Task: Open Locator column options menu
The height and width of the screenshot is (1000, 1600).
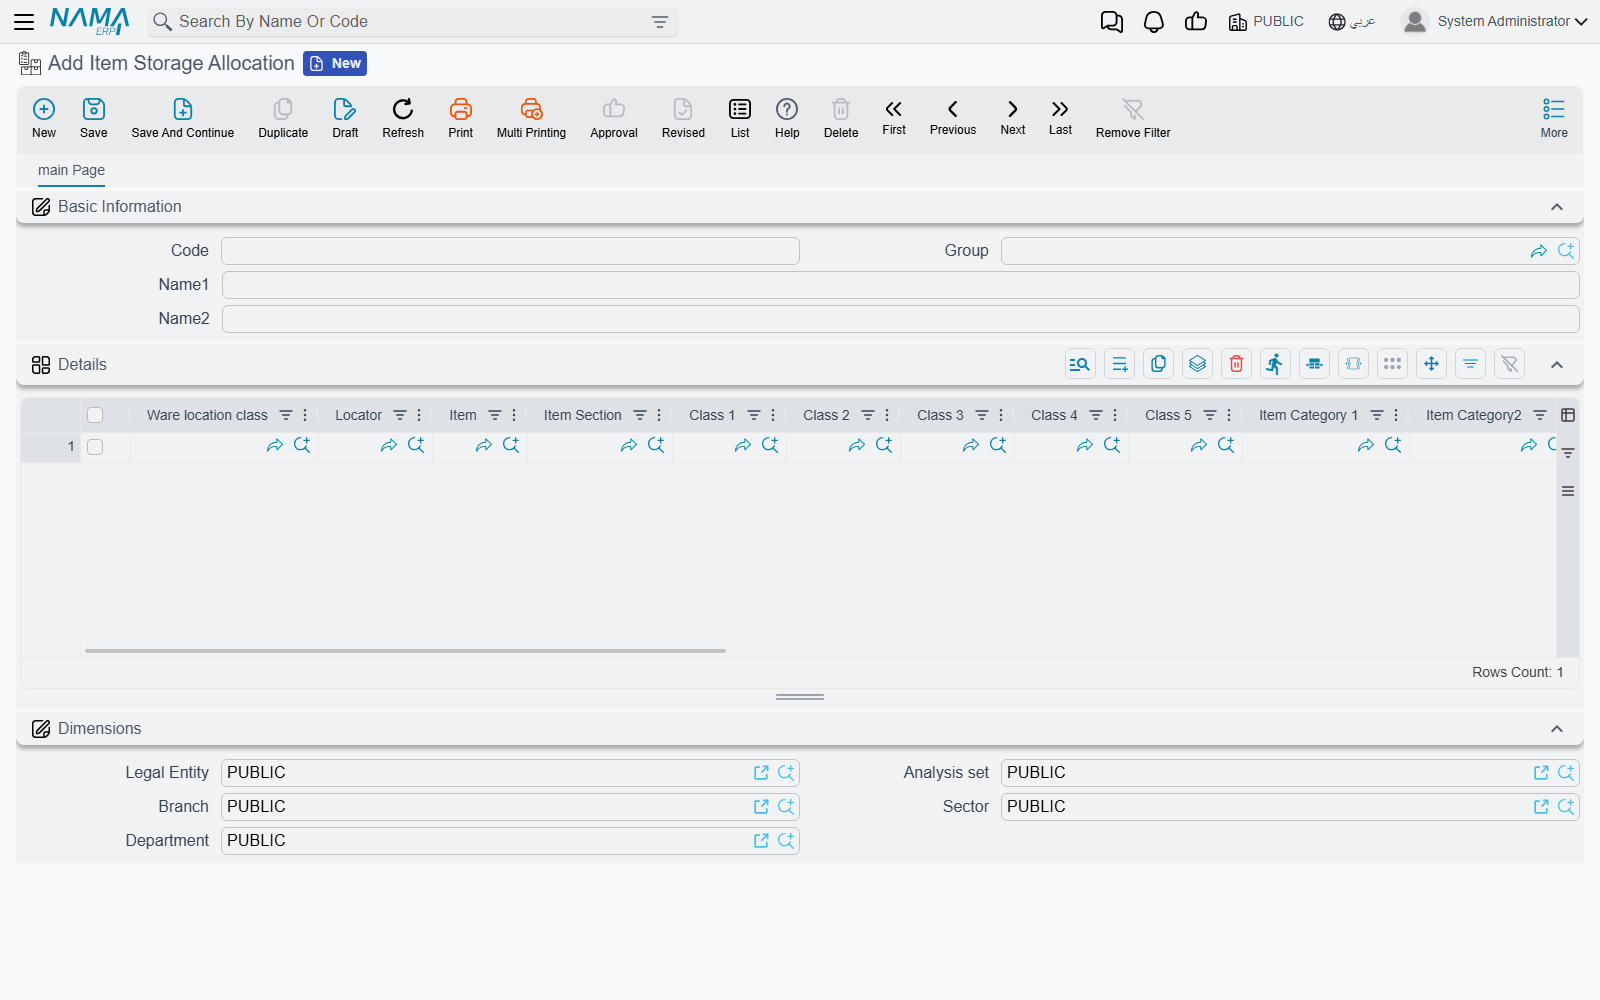Action: pyautogui.click(x=419, y=415)
